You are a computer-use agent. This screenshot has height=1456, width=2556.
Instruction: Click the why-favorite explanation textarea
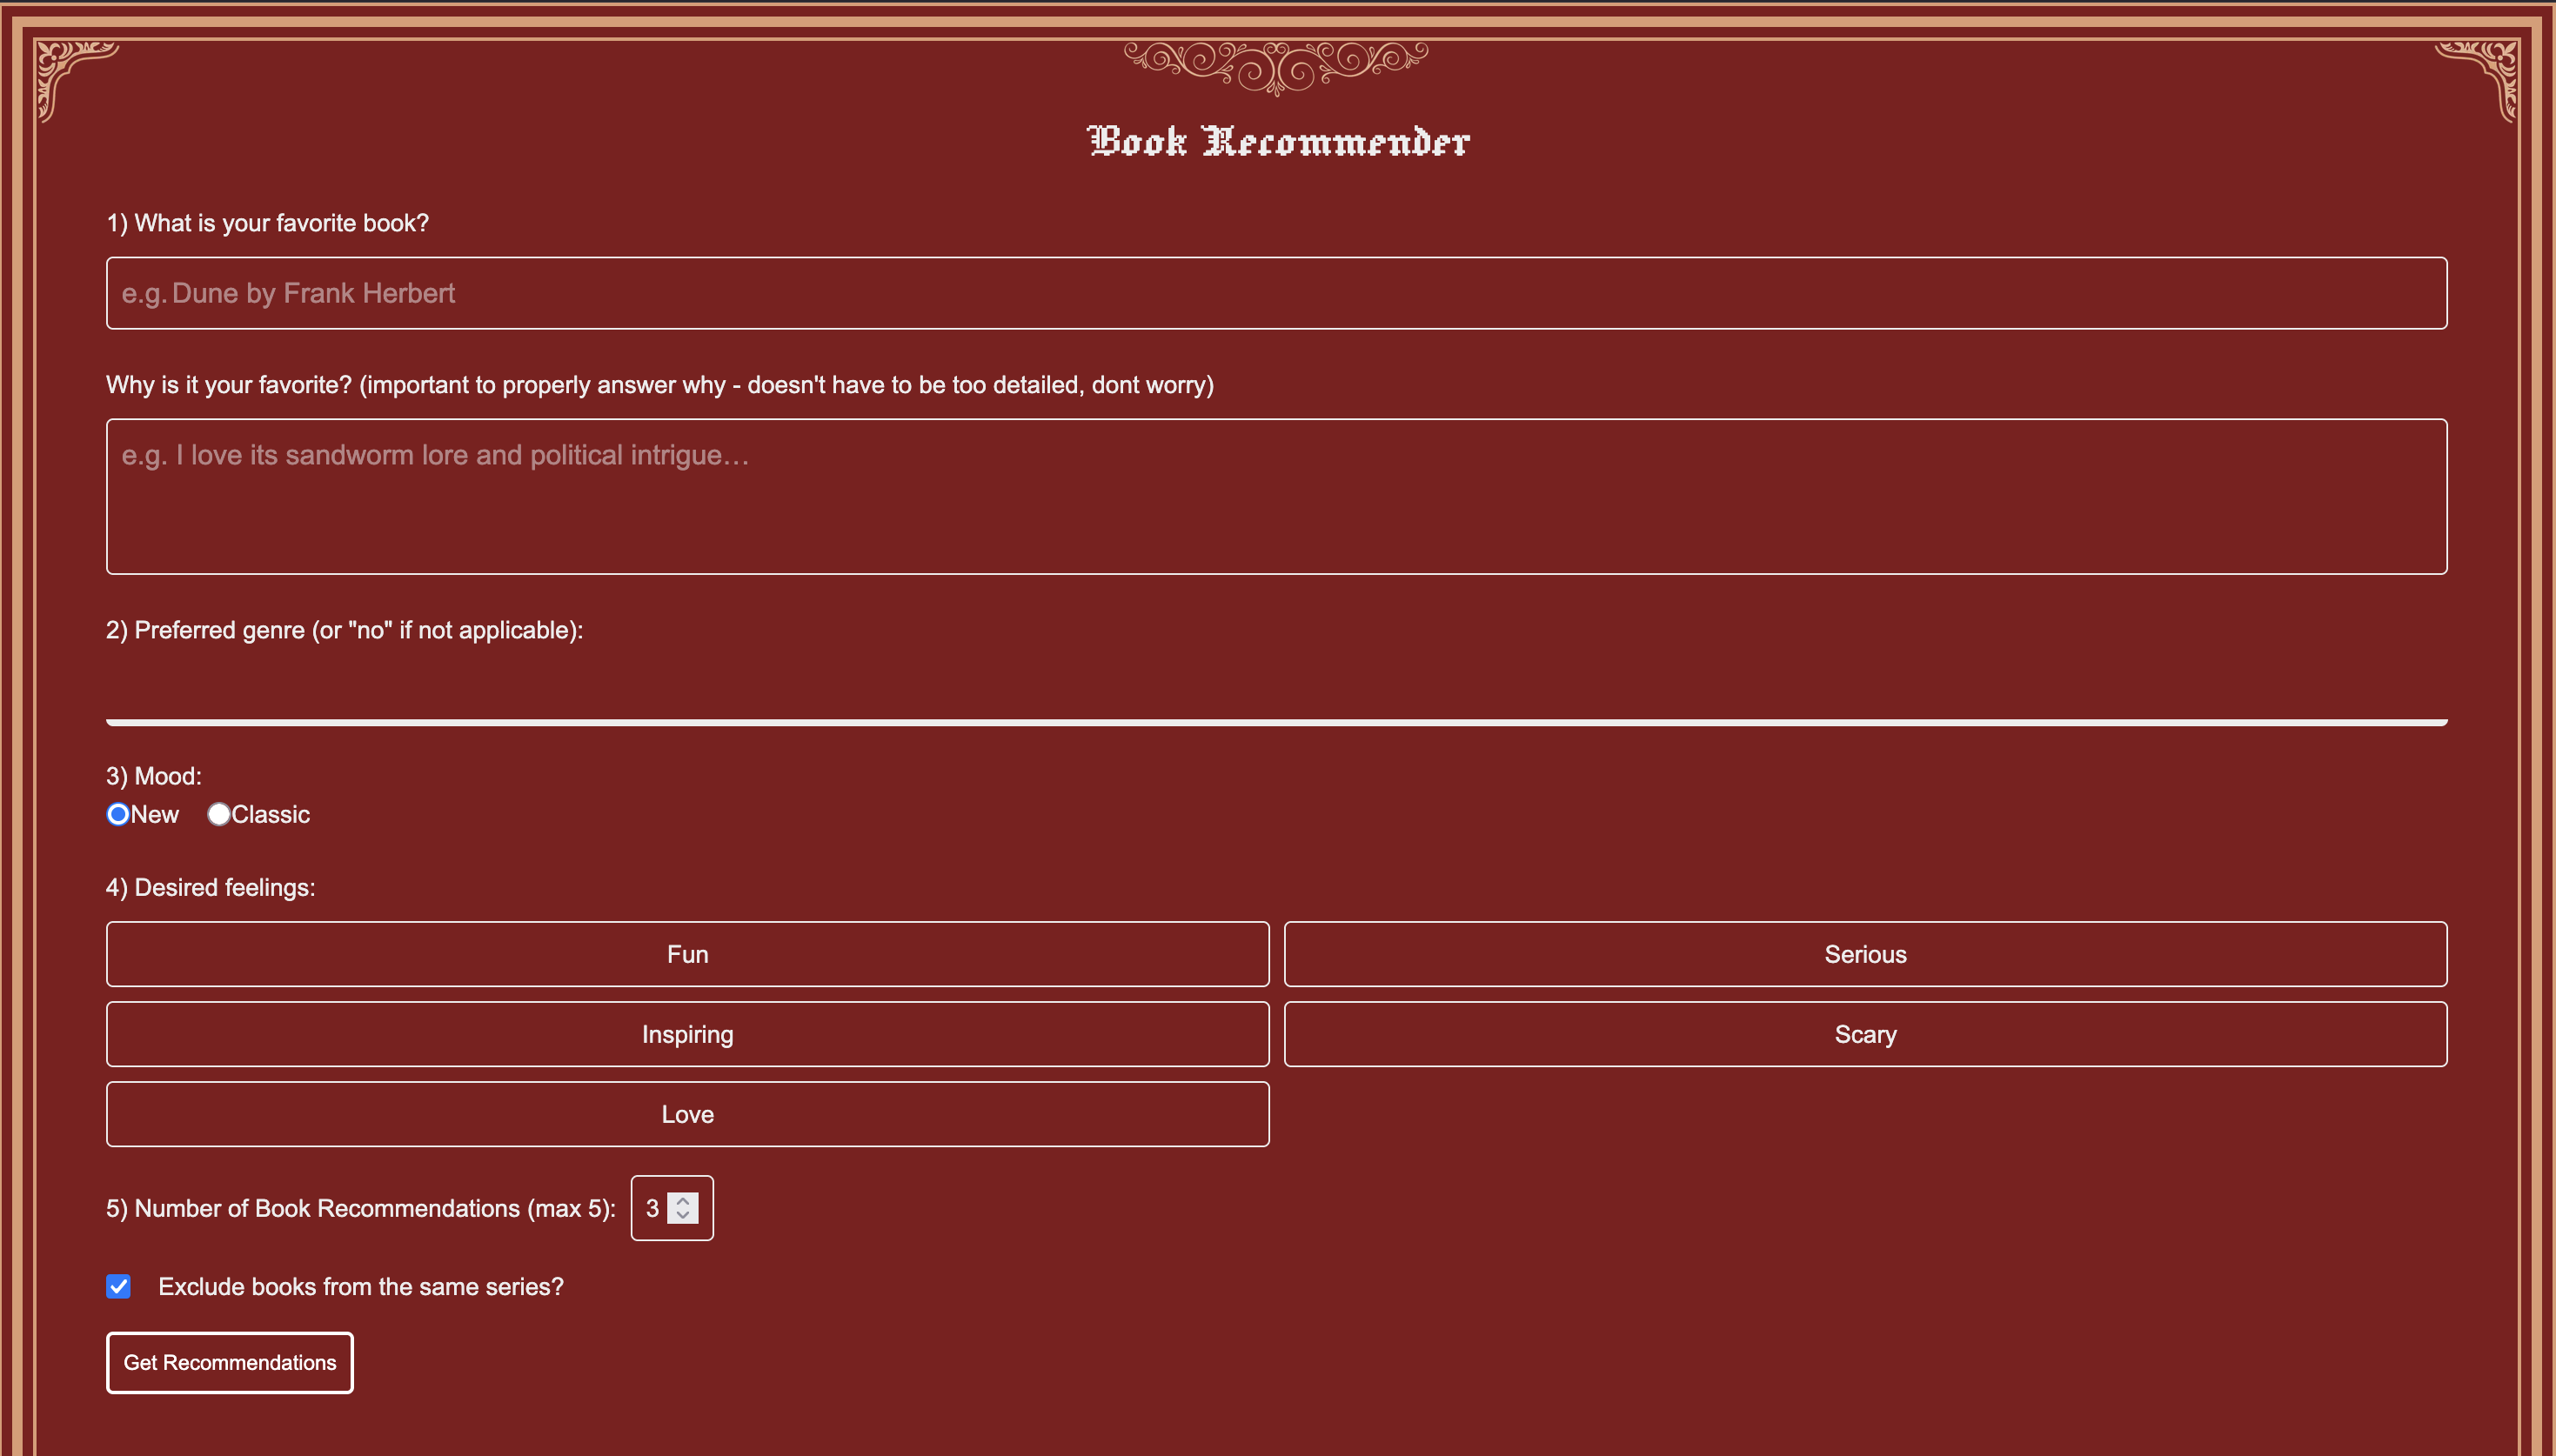[x=1276, y=496]
